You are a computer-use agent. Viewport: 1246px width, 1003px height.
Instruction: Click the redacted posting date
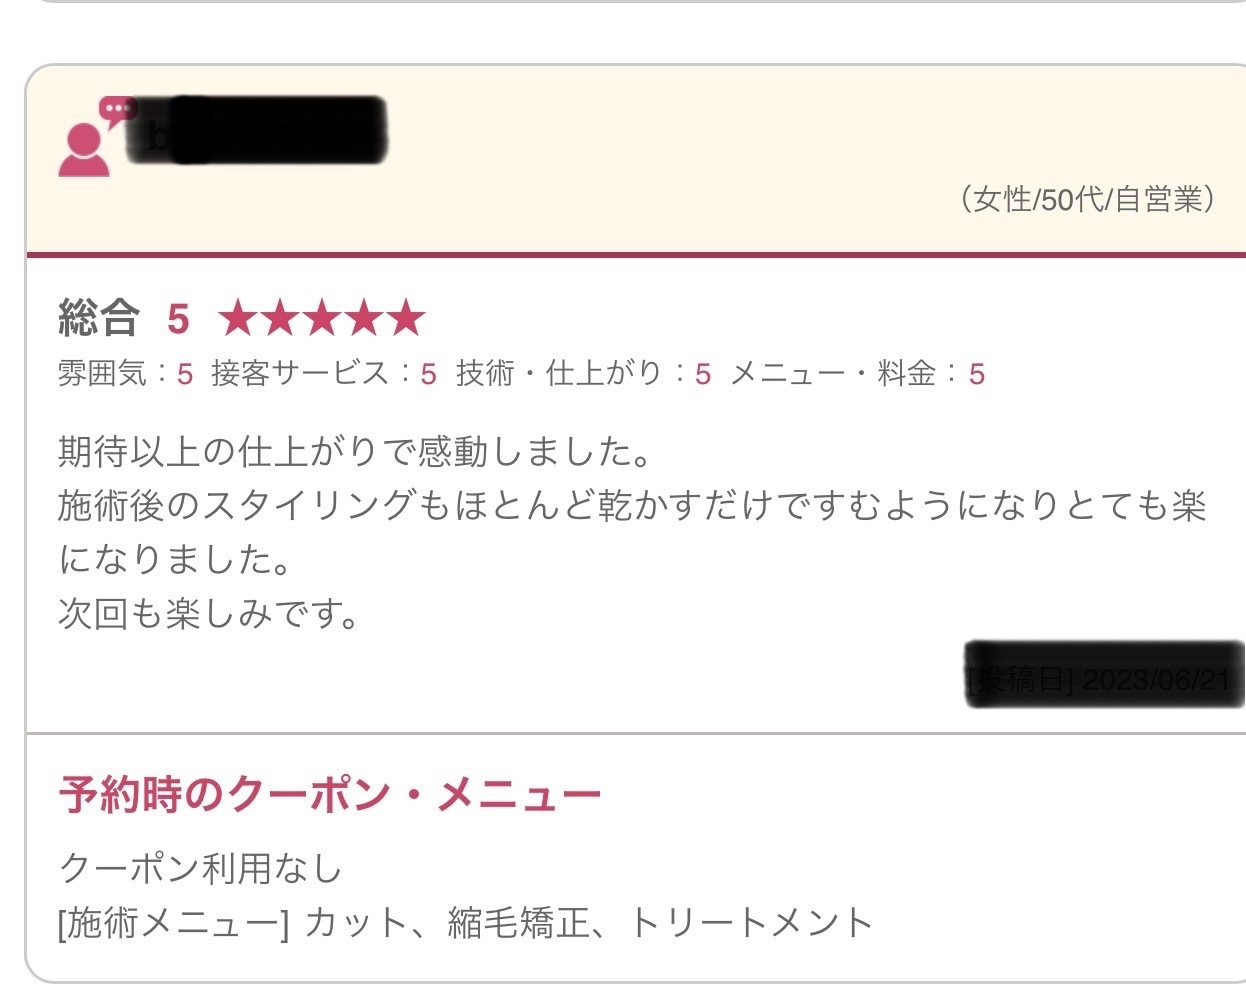[1105, 676]
